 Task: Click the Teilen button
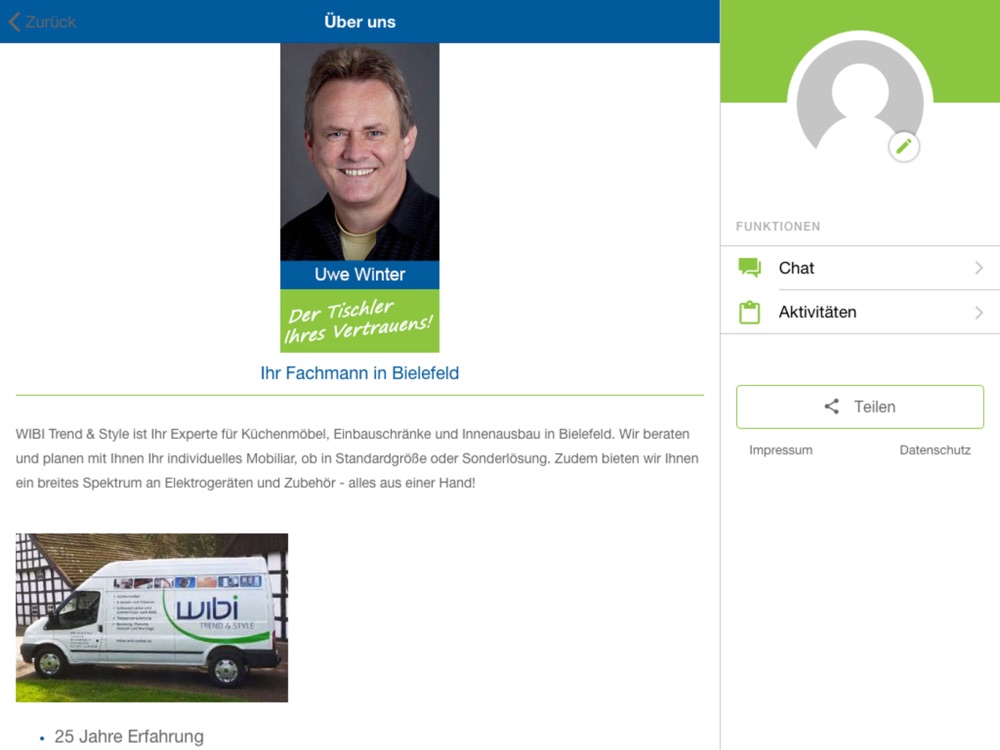click(x=860, y=407)
